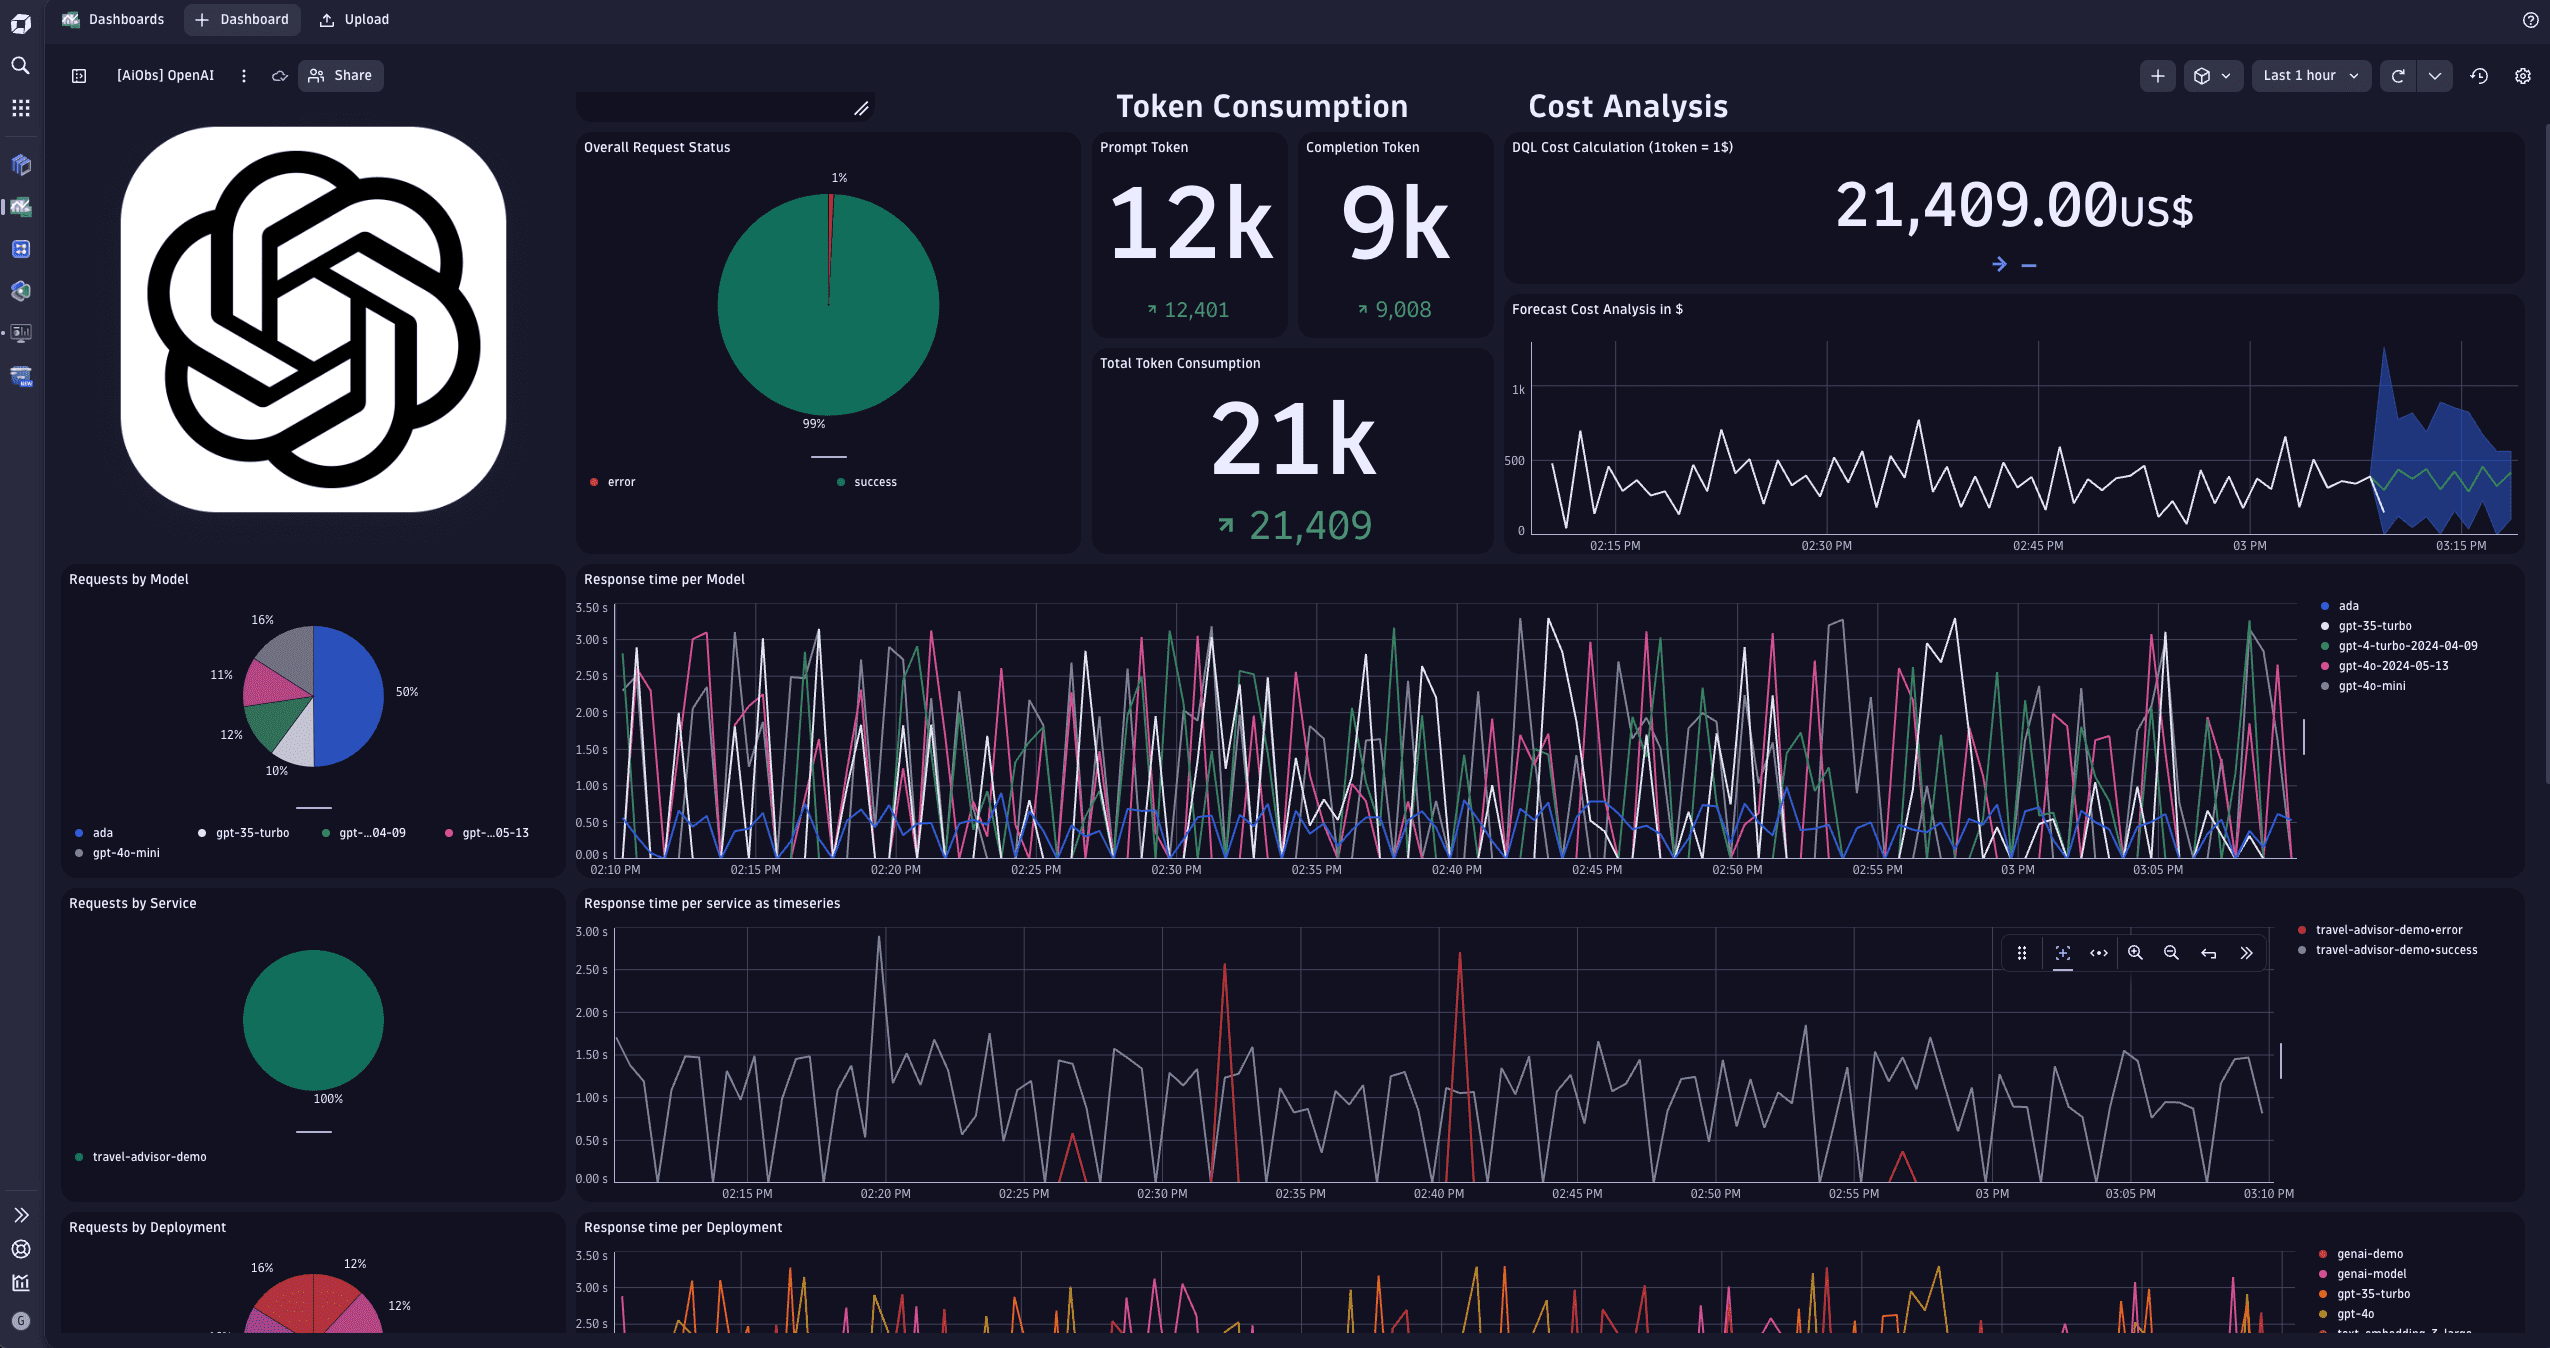Click the Token Consumption heading
Viewport: 2550px width, 1348px height.
(1262, 106)
